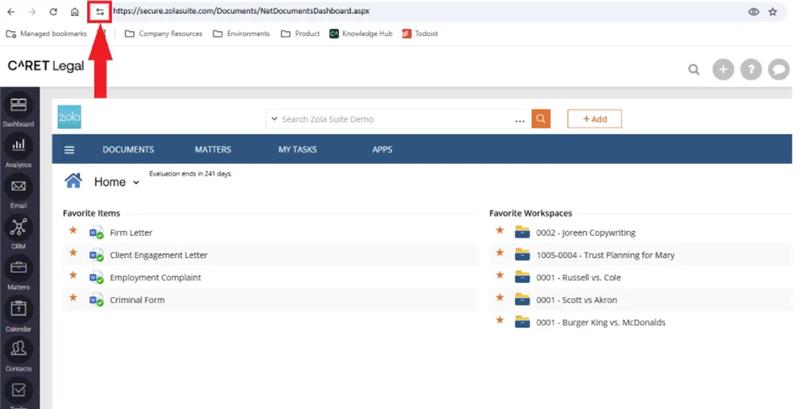Open the MATTERS menu
This screenshot has width=800, height=409.
coord(213,149)
